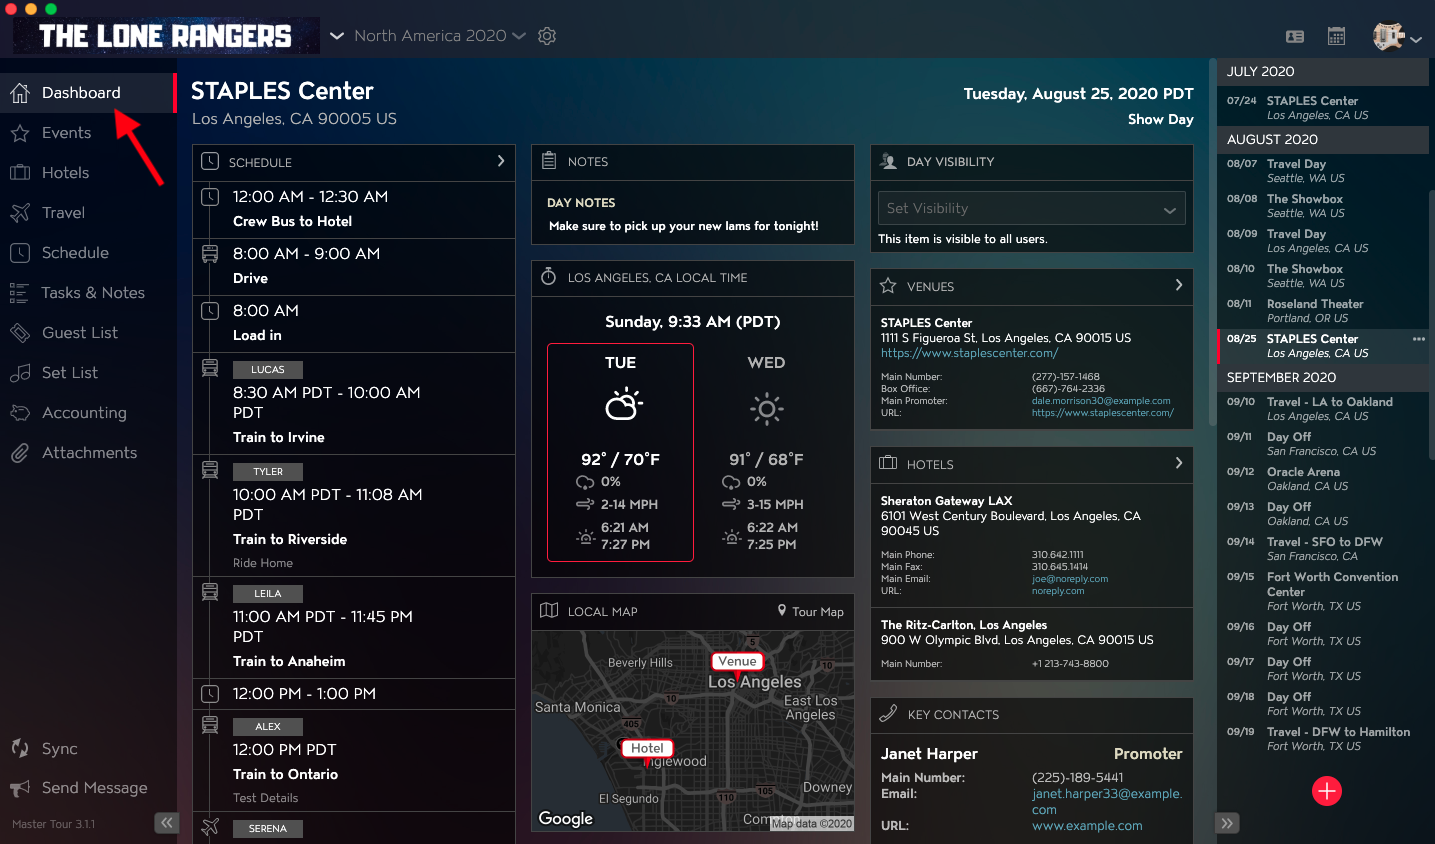Click the local time stopwatch icon
1435x844 pixels.
point(549,276)
